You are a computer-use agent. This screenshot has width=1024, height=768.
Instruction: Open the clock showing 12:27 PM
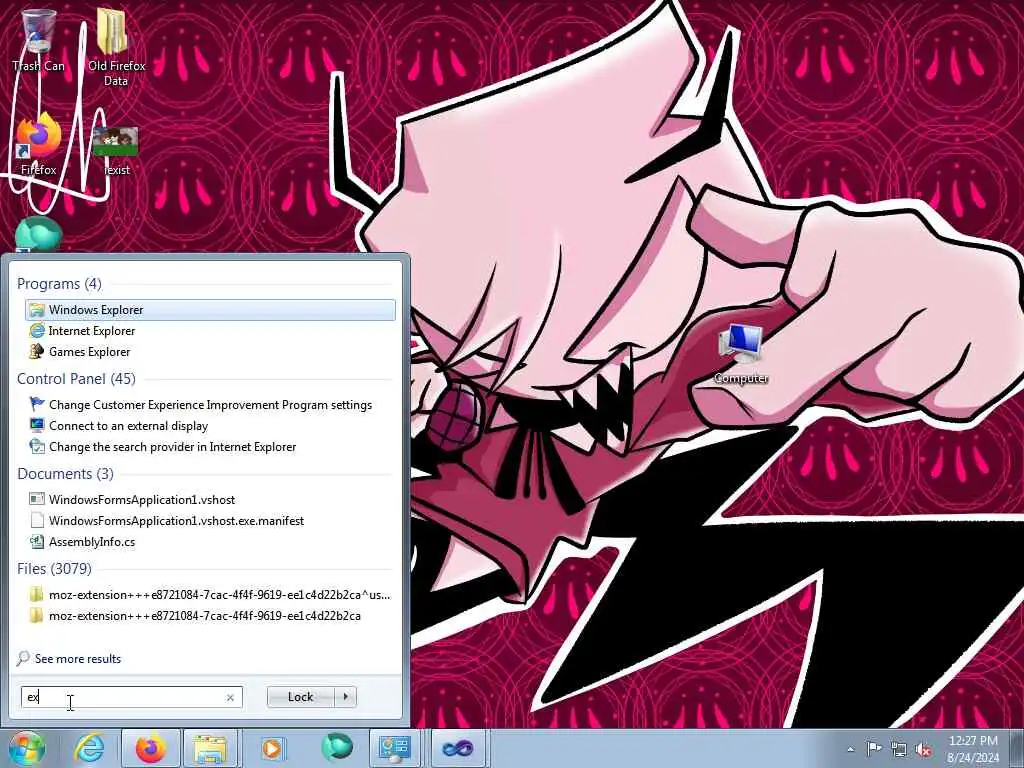[x=973, y=749]
